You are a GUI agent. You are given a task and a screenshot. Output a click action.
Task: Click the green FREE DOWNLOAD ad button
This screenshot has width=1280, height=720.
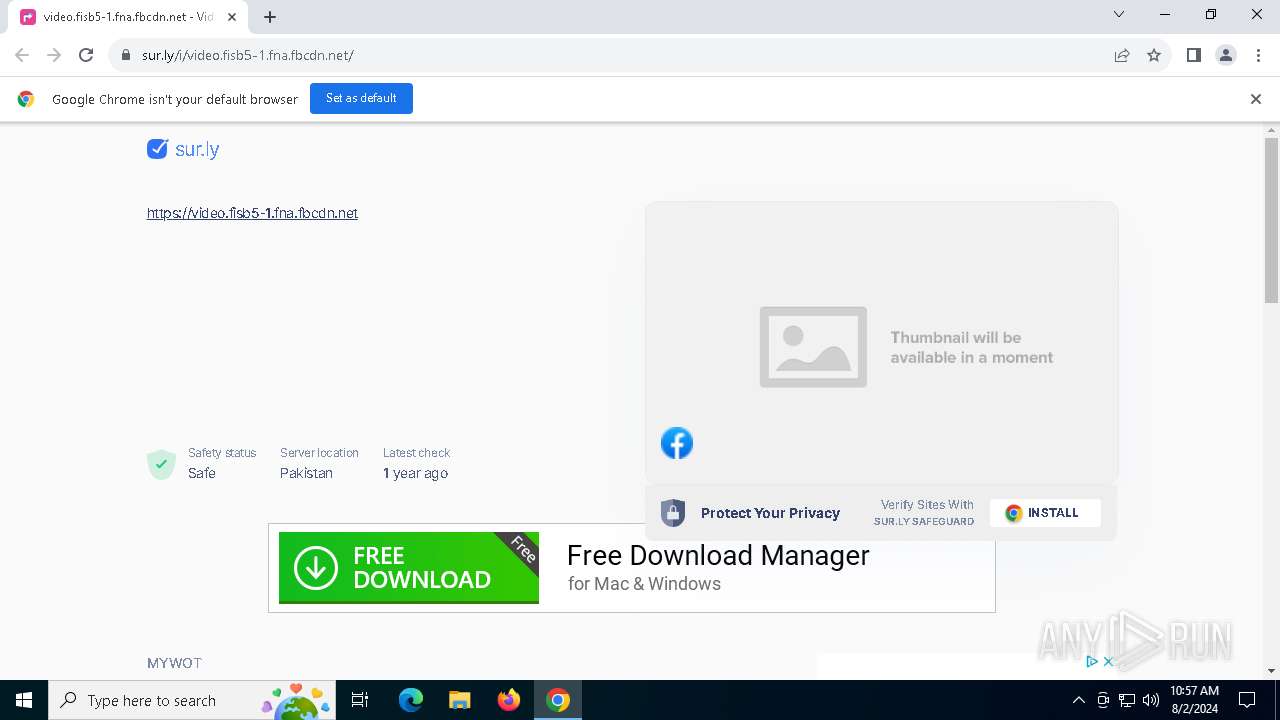point(409,568)
